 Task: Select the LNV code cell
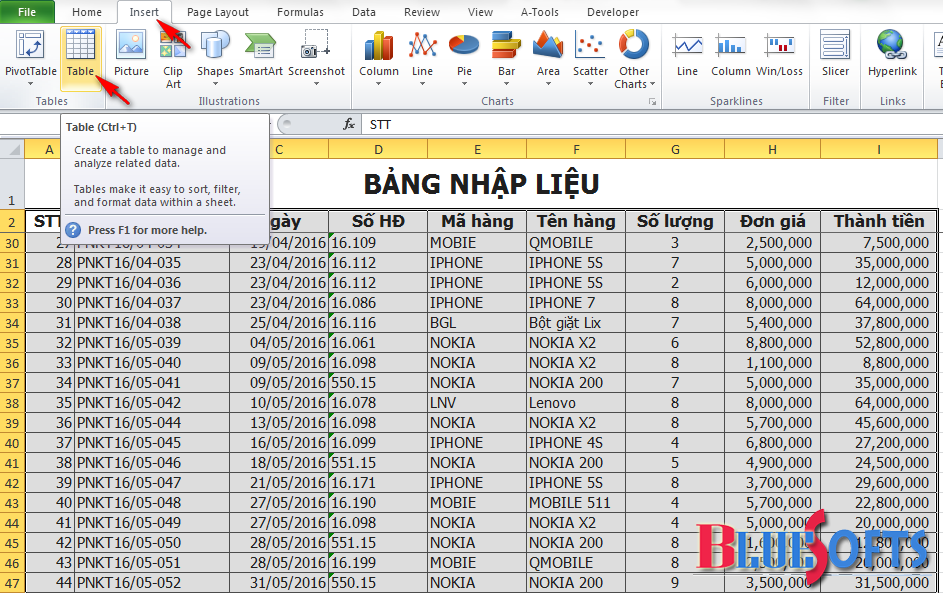click(x=477, y=403)
